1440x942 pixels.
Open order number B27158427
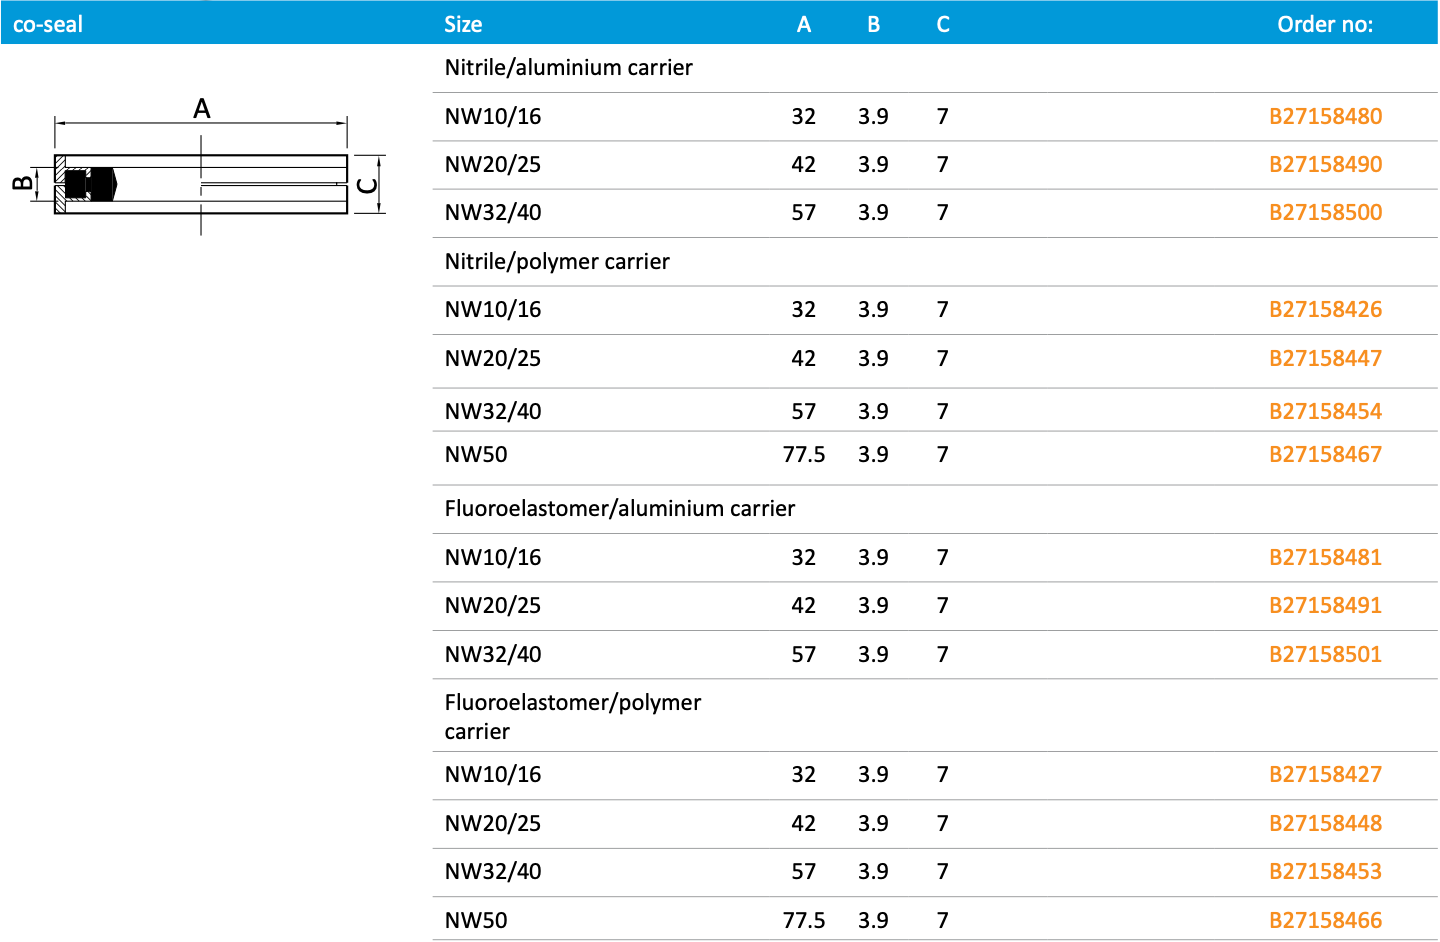pyautogui.click(x=1325, y=774)
